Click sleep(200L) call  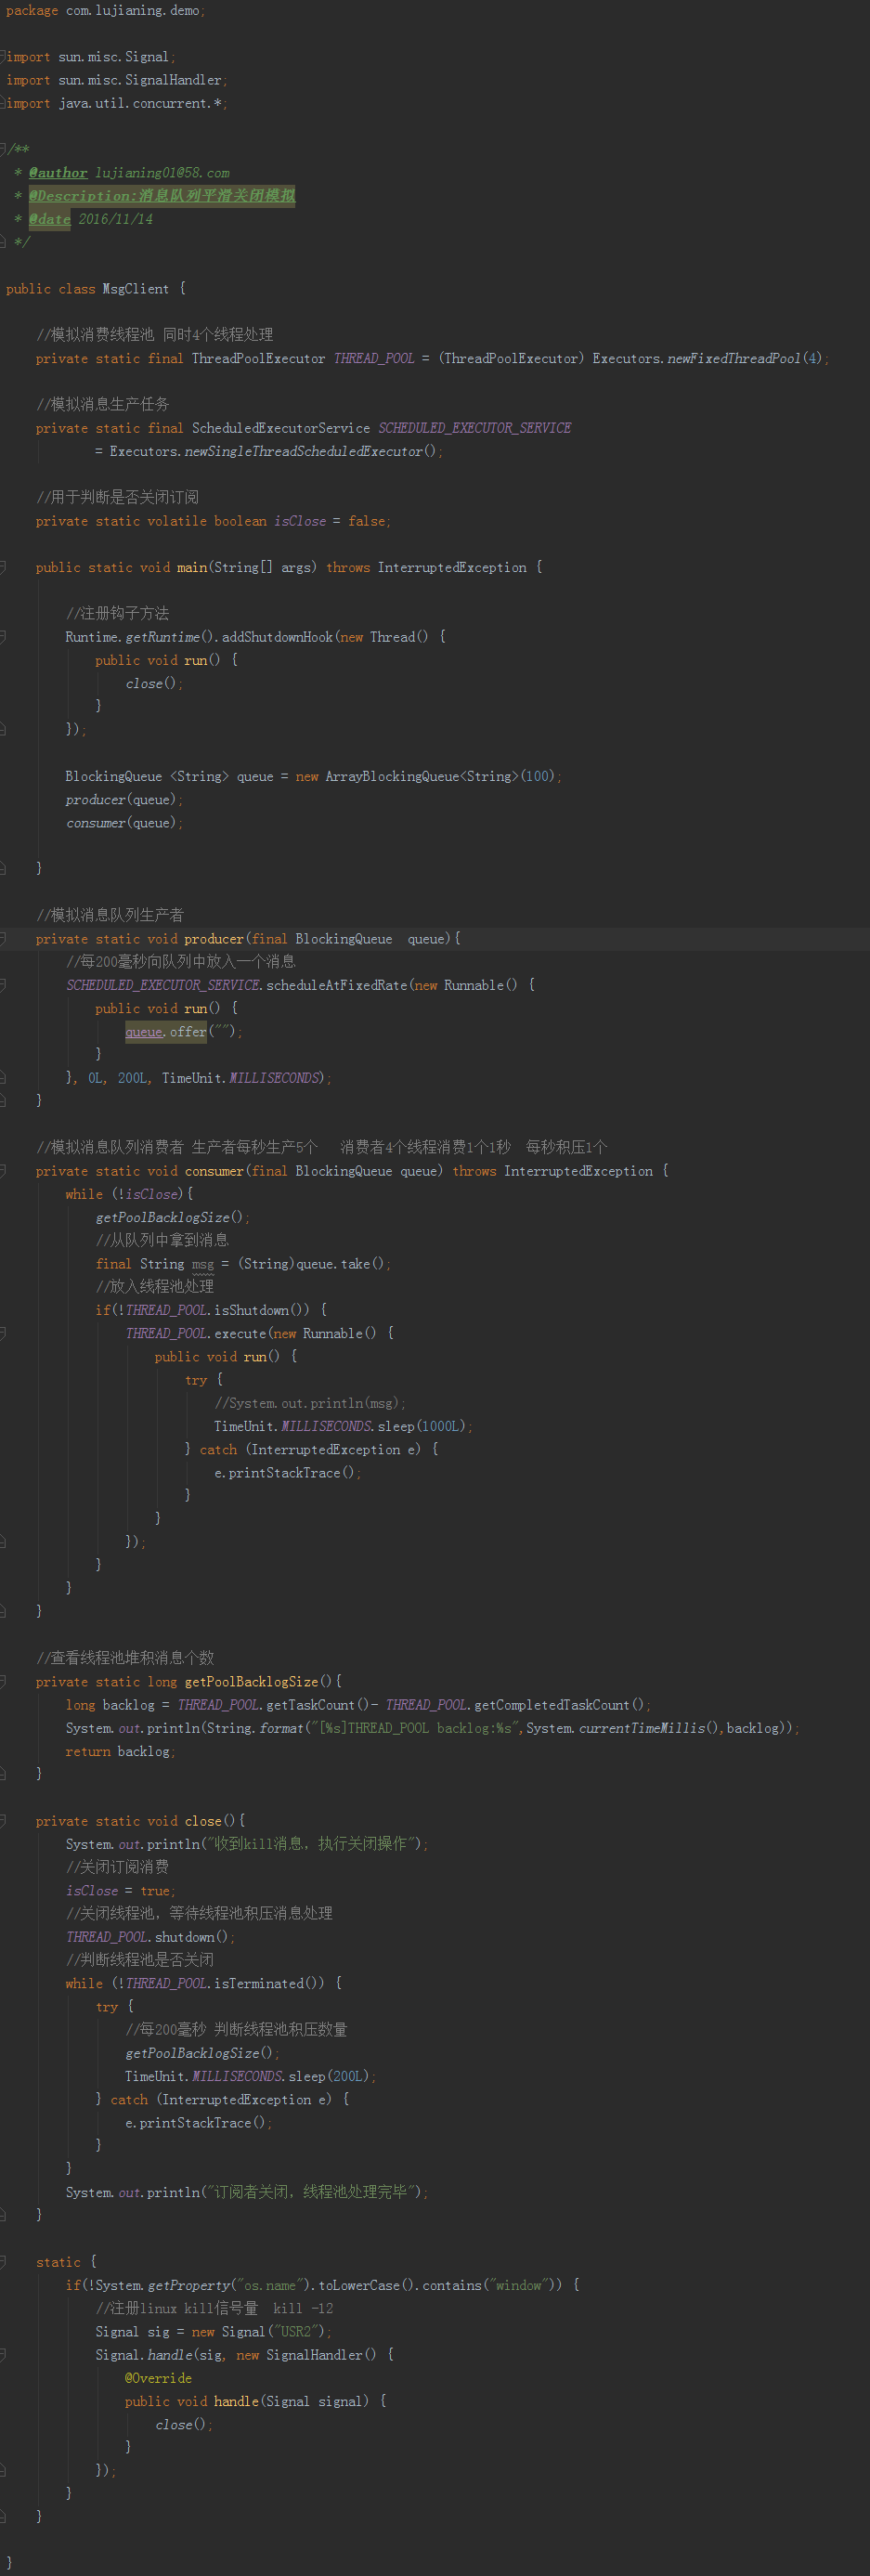[x=329, y=2077]
